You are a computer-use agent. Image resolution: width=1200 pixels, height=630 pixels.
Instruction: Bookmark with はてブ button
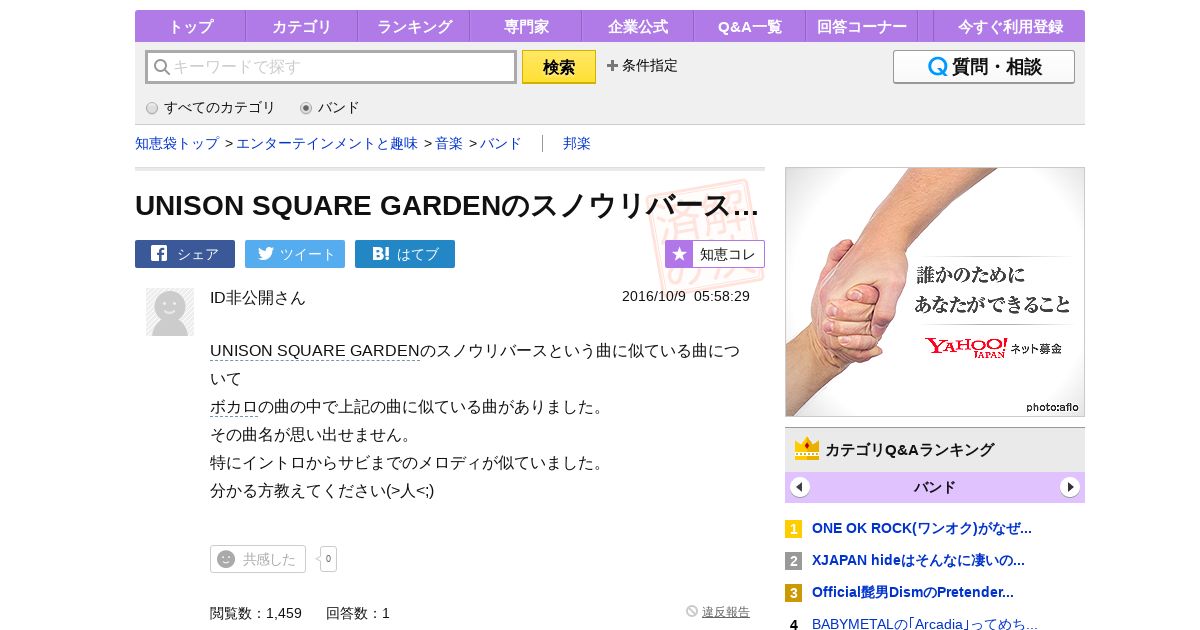coord(405,254)
